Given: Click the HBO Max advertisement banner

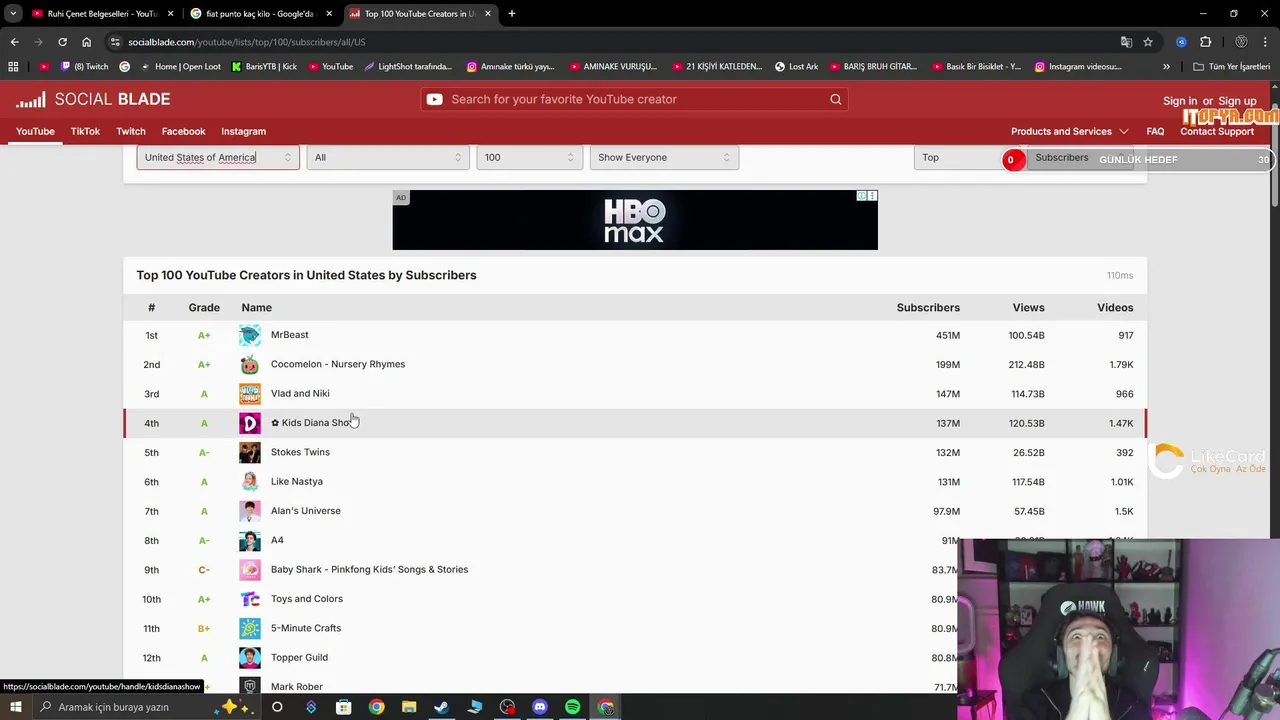Looking at the screenshot, I should [635, 220].
